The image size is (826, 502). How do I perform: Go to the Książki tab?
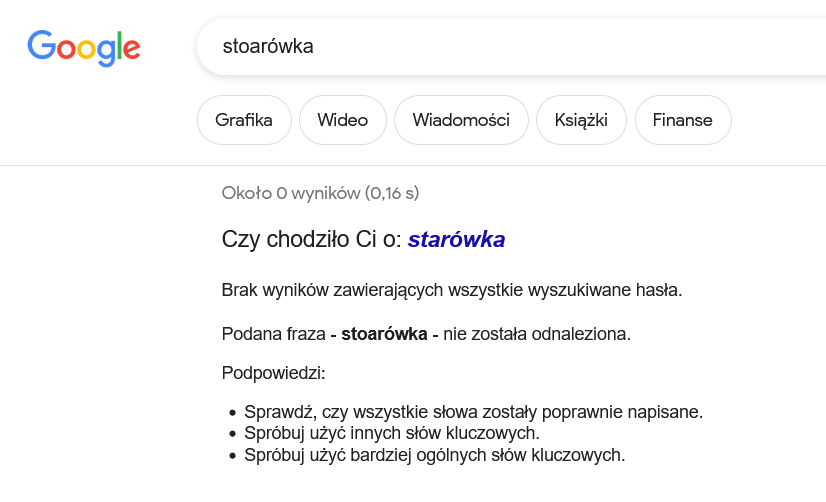(581, 120)
